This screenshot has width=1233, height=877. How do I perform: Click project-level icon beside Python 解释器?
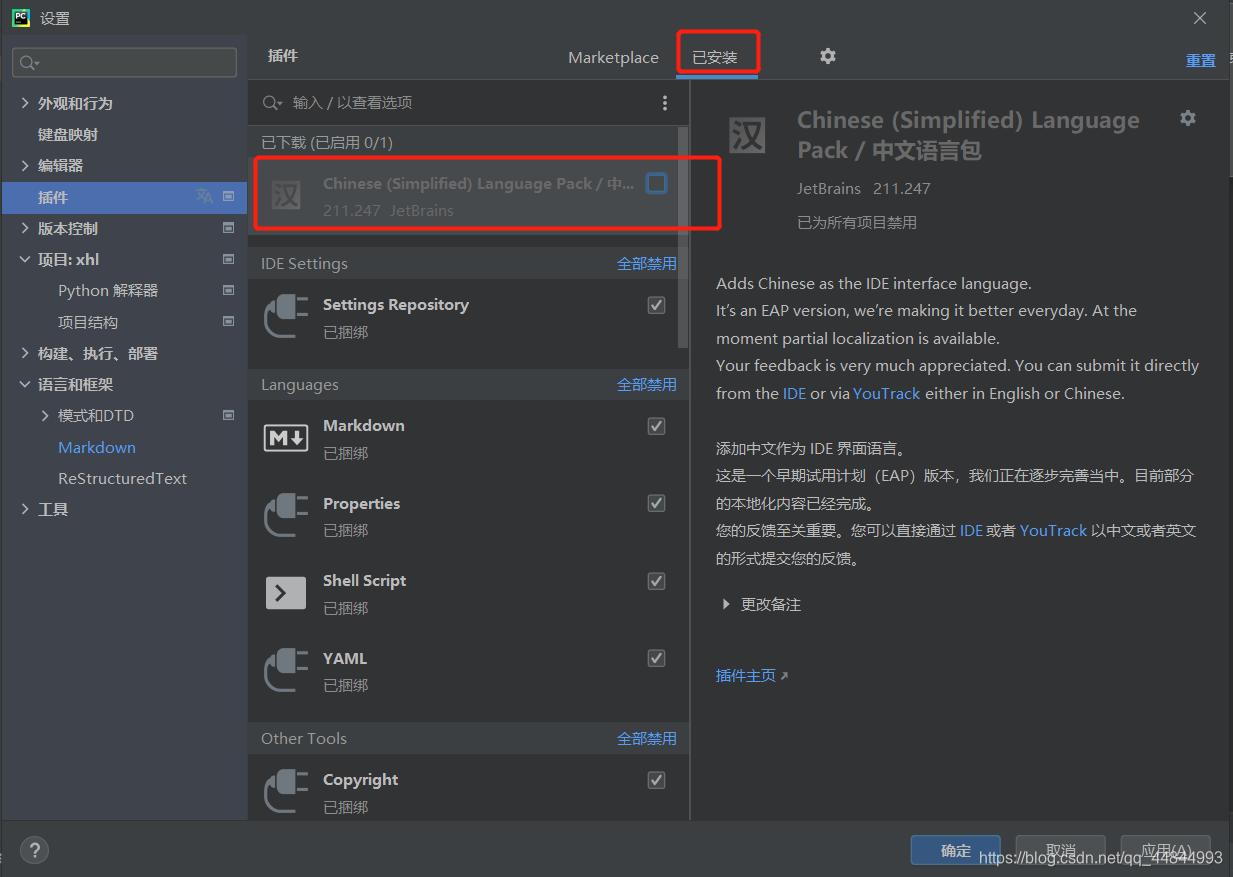click(x=228, y=290)
